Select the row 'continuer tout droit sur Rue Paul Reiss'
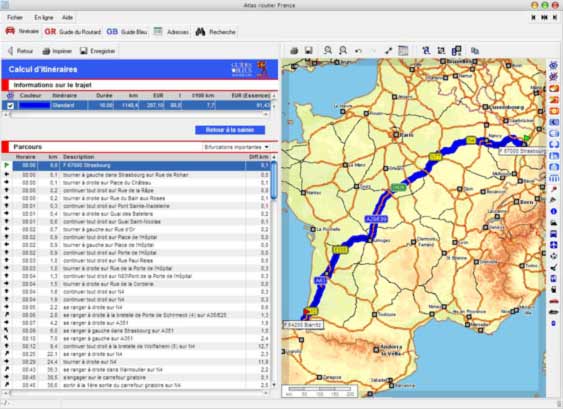The width and height of the screenshot is (563, 409). tap(142, 260)
